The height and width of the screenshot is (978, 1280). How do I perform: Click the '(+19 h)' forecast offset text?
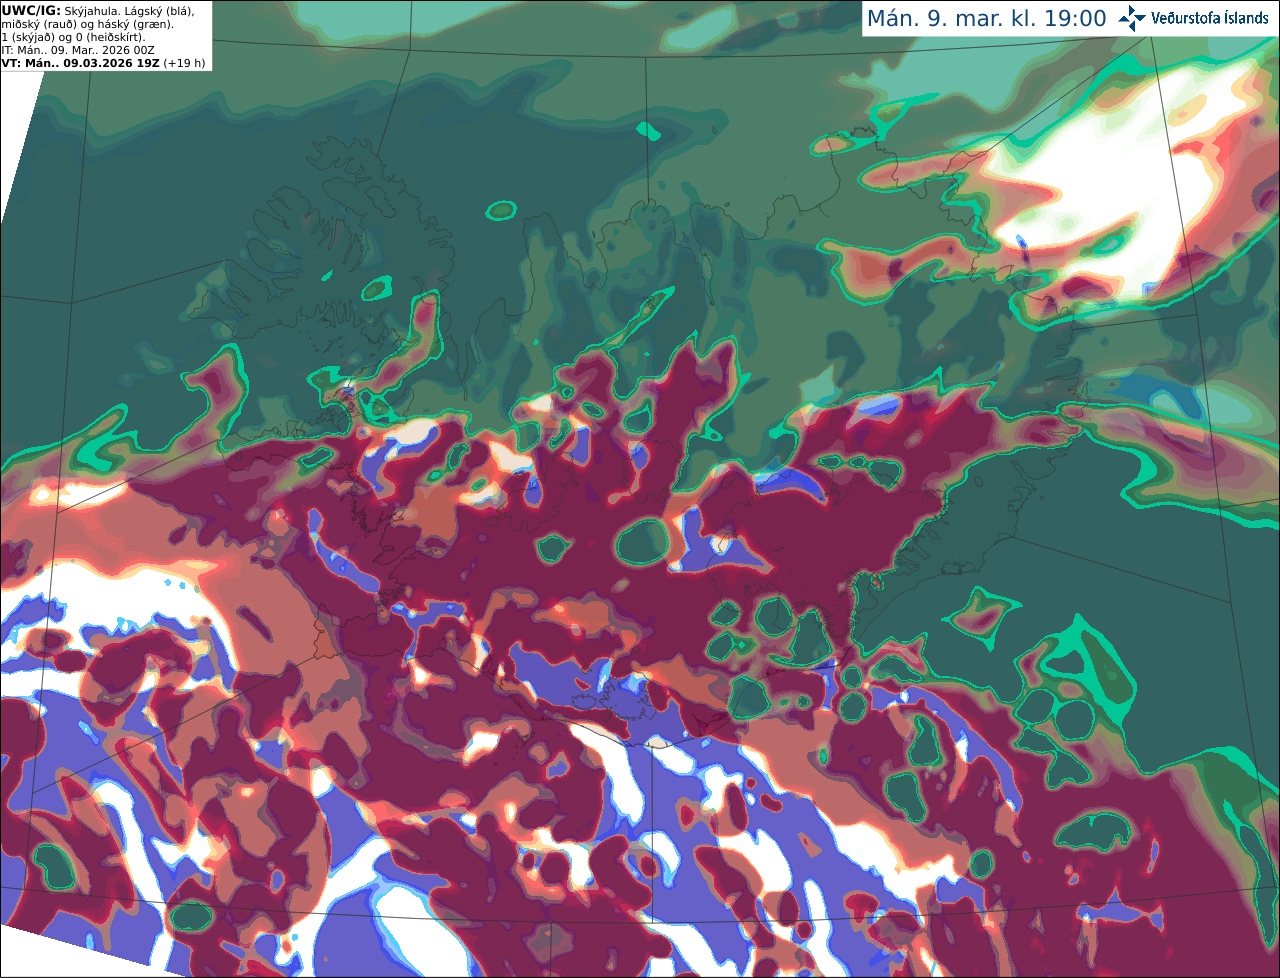coord(185,63)
